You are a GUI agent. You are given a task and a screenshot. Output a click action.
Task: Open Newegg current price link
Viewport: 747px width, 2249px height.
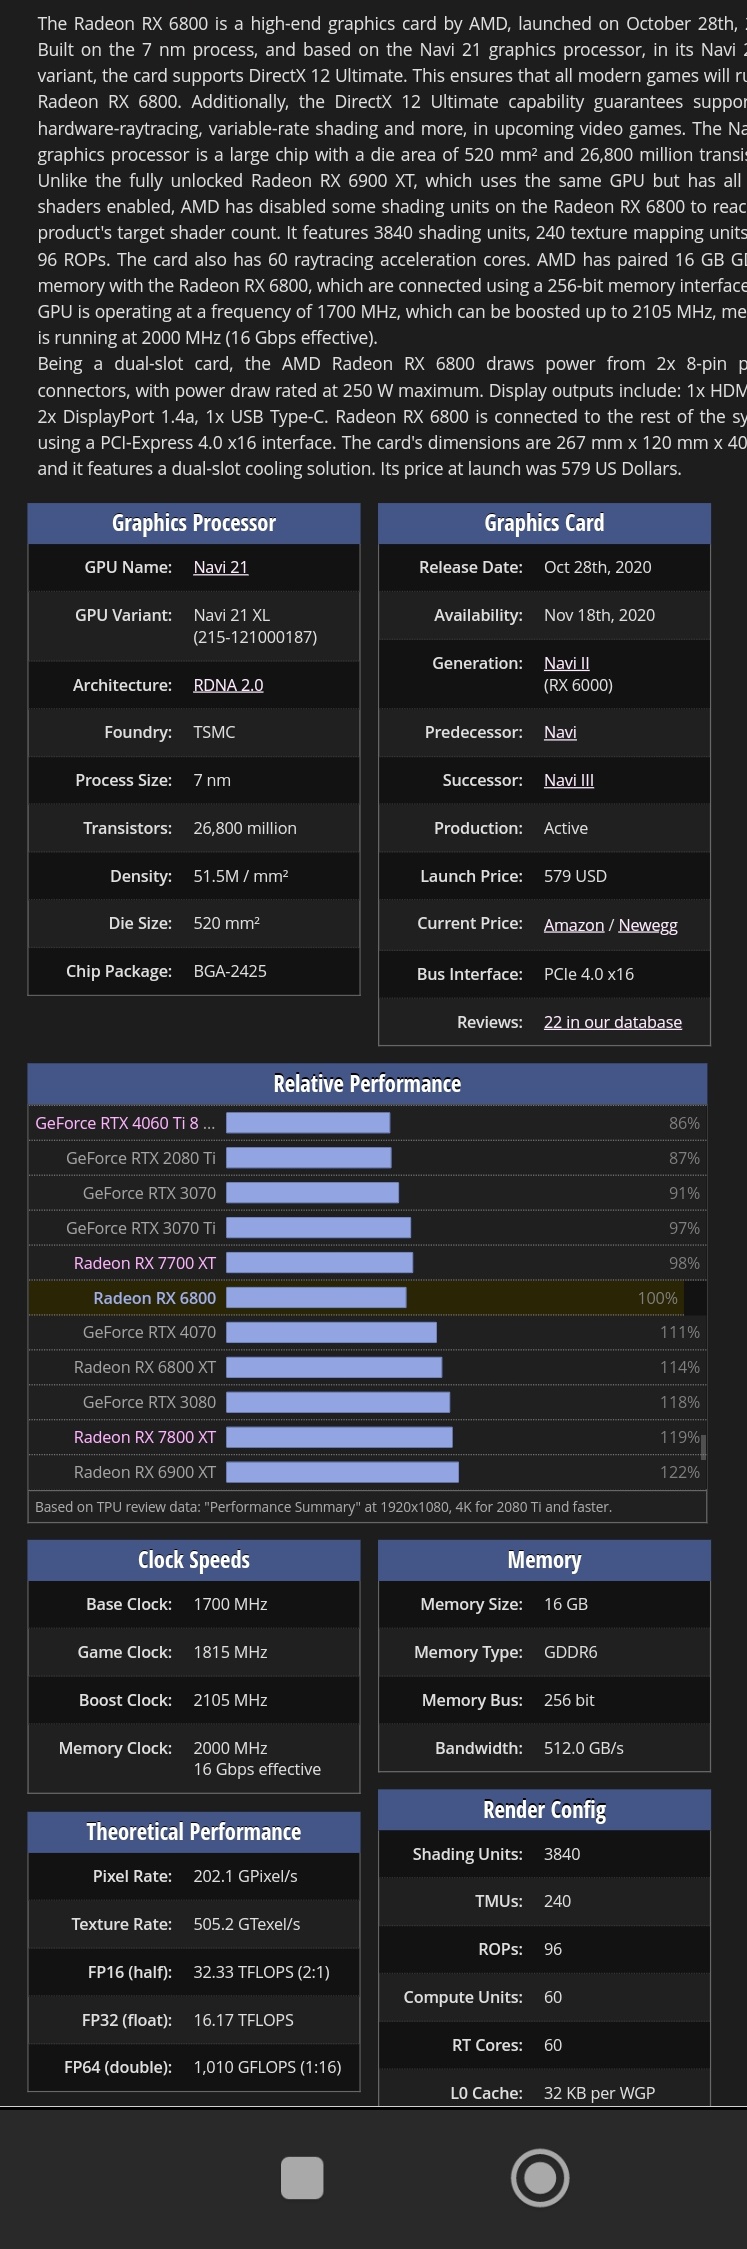(647, 925)
